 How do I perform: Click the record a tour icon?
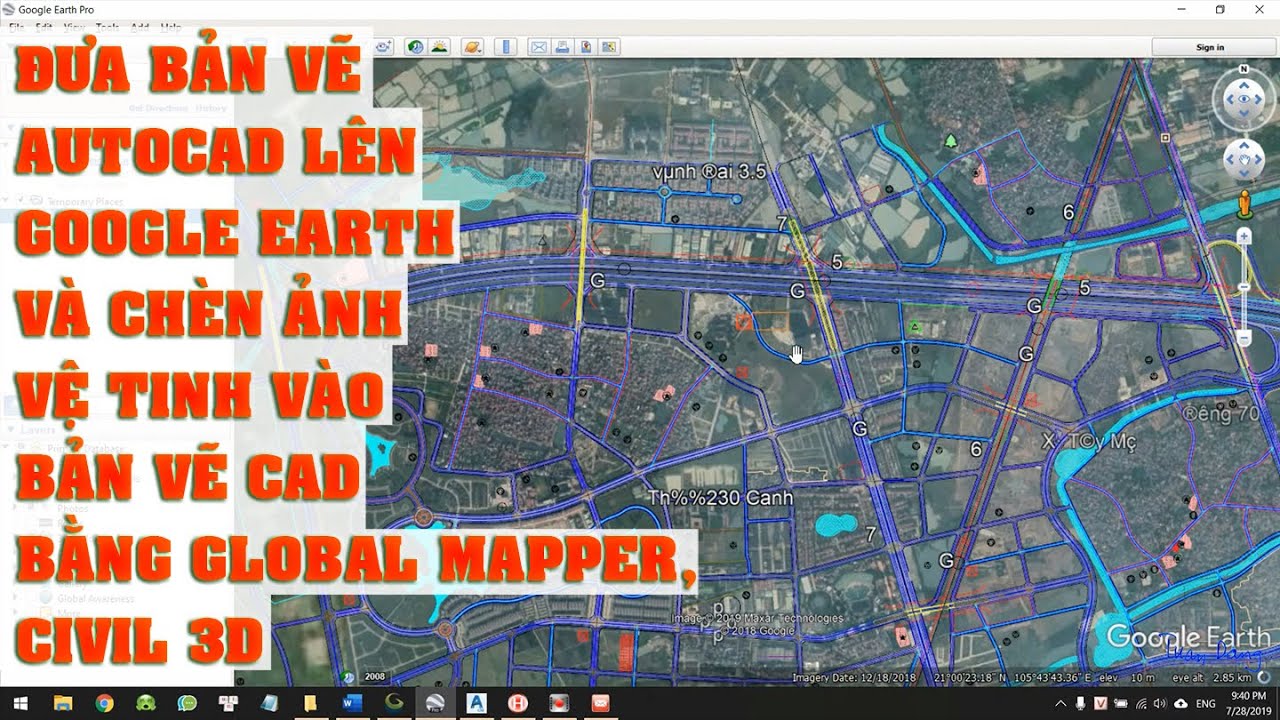tap(383, 47)
